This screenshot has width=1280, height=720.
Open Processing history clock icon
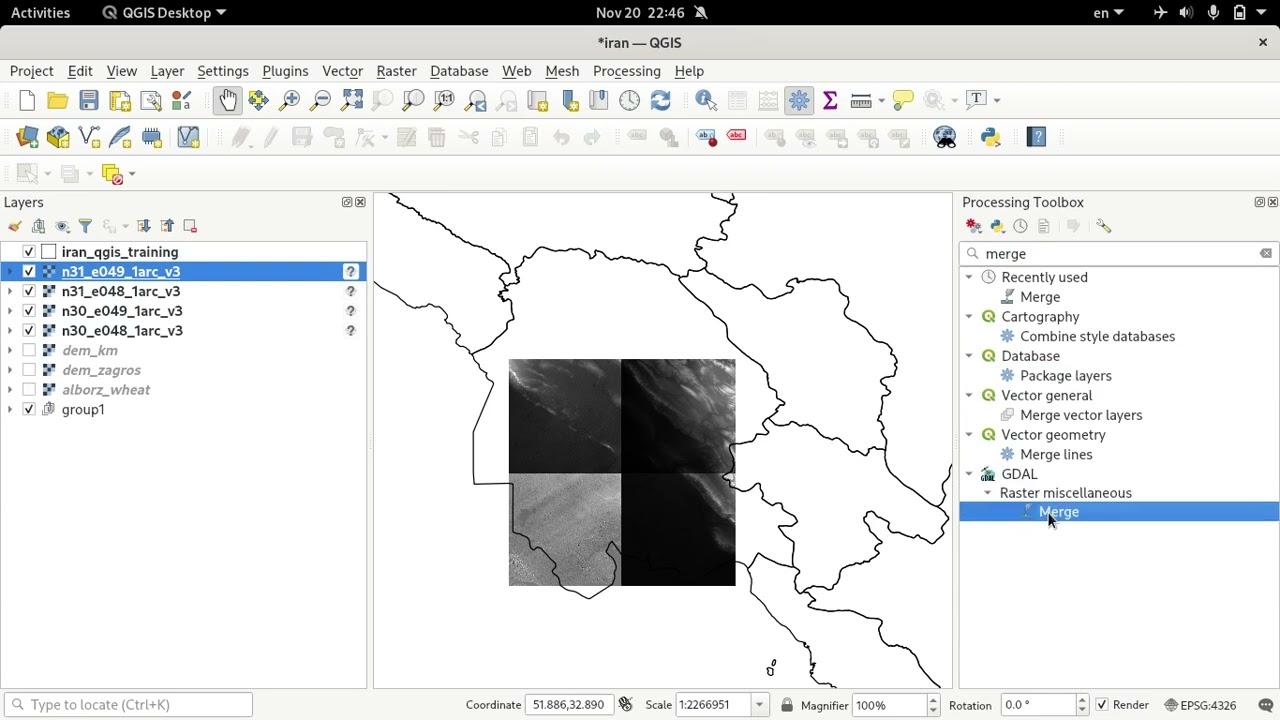tap(1020, 226)
